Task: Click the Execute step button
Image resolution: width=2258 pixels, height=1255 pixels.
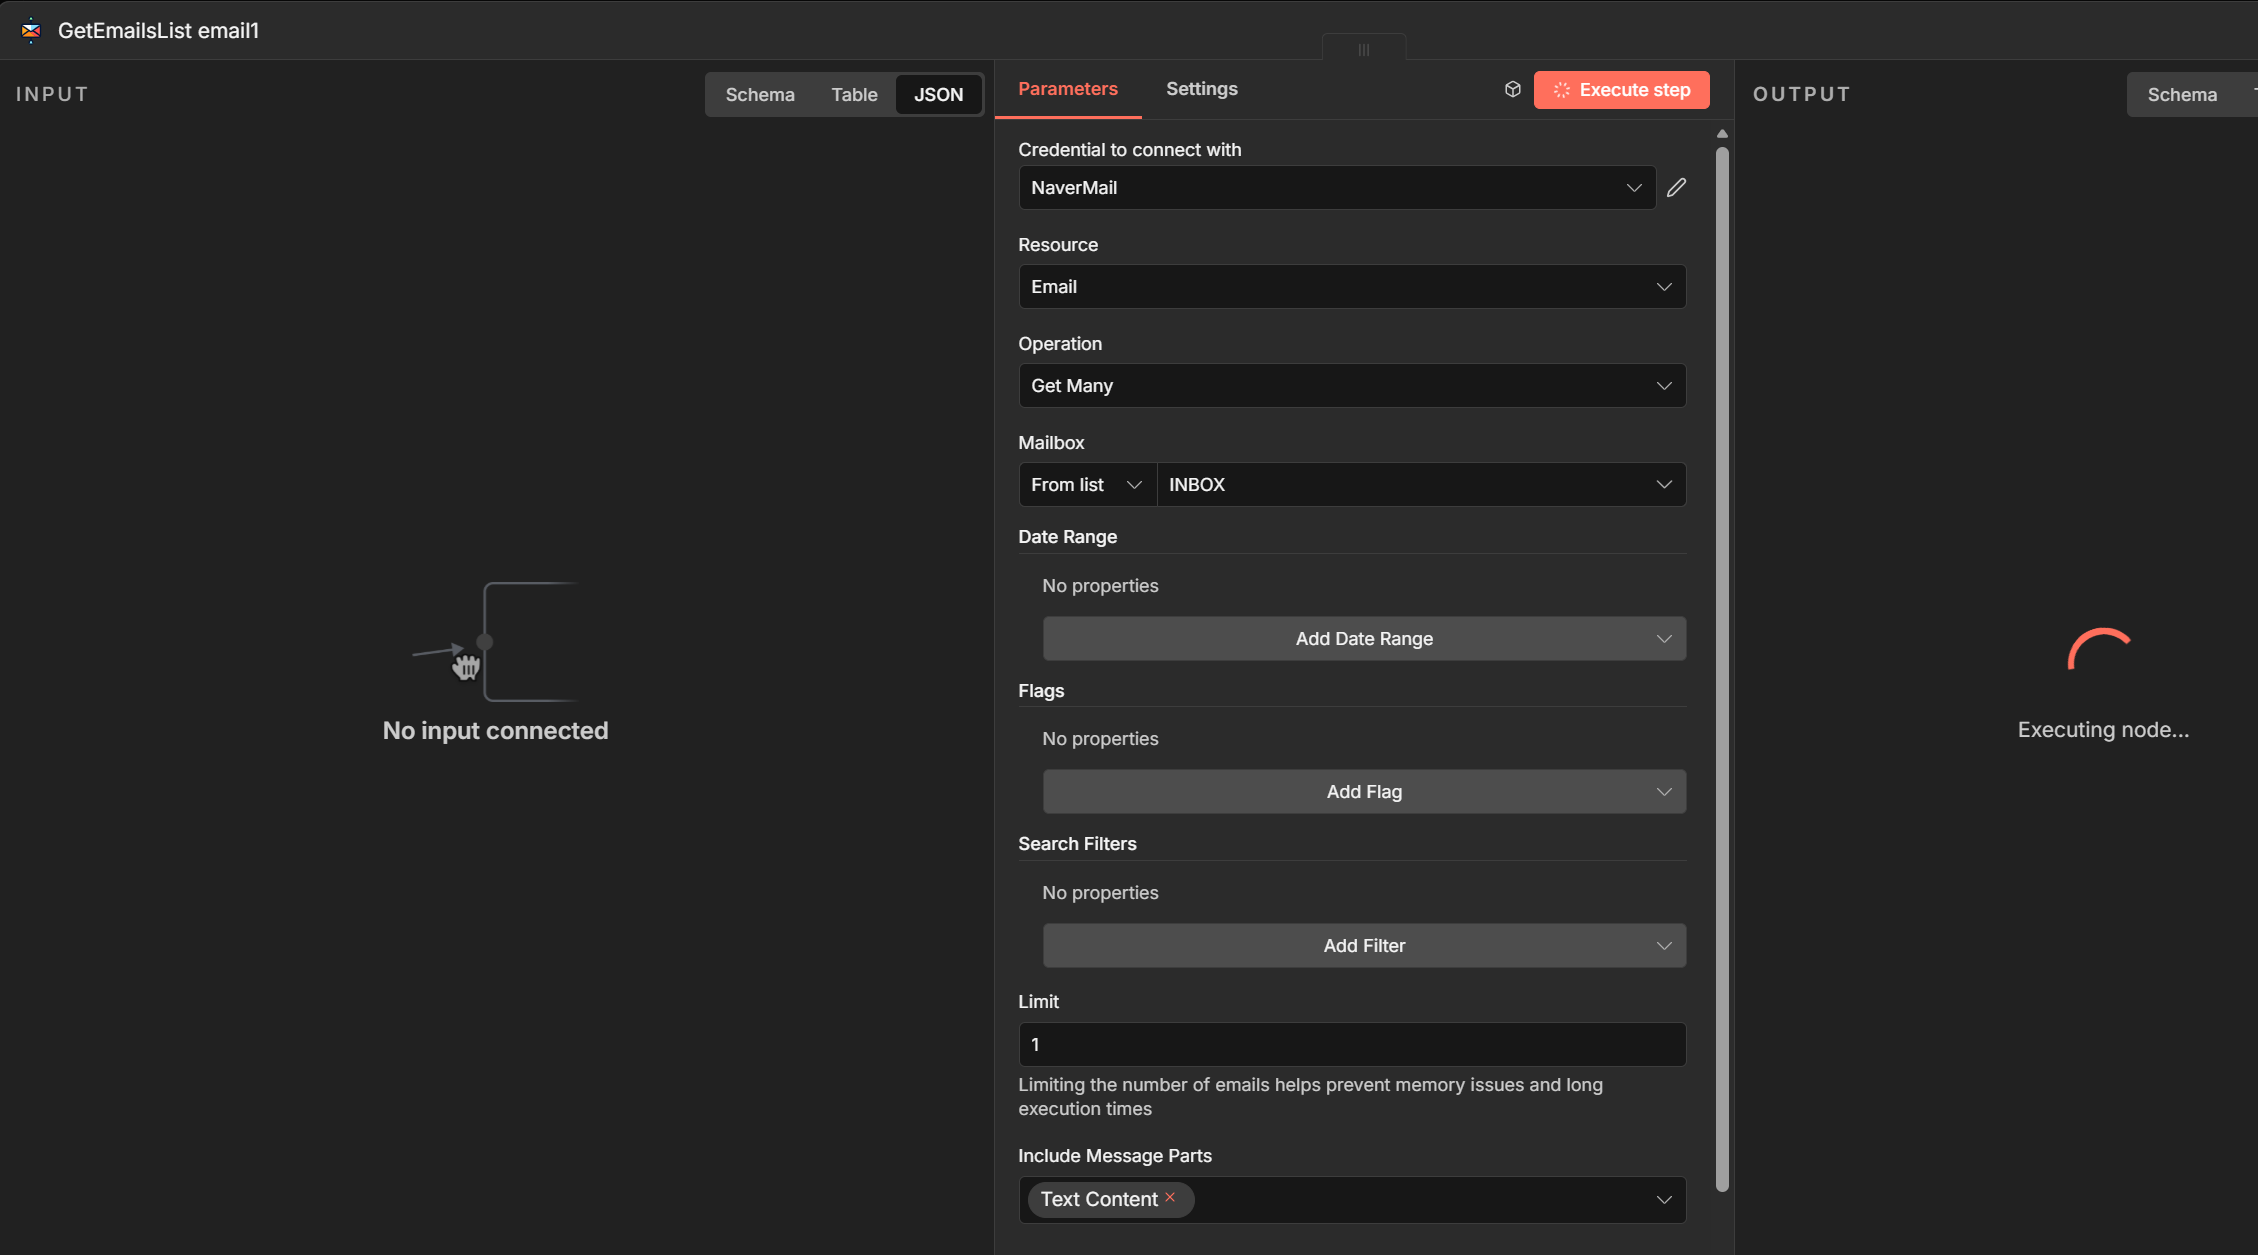Action: point(1620,90)
